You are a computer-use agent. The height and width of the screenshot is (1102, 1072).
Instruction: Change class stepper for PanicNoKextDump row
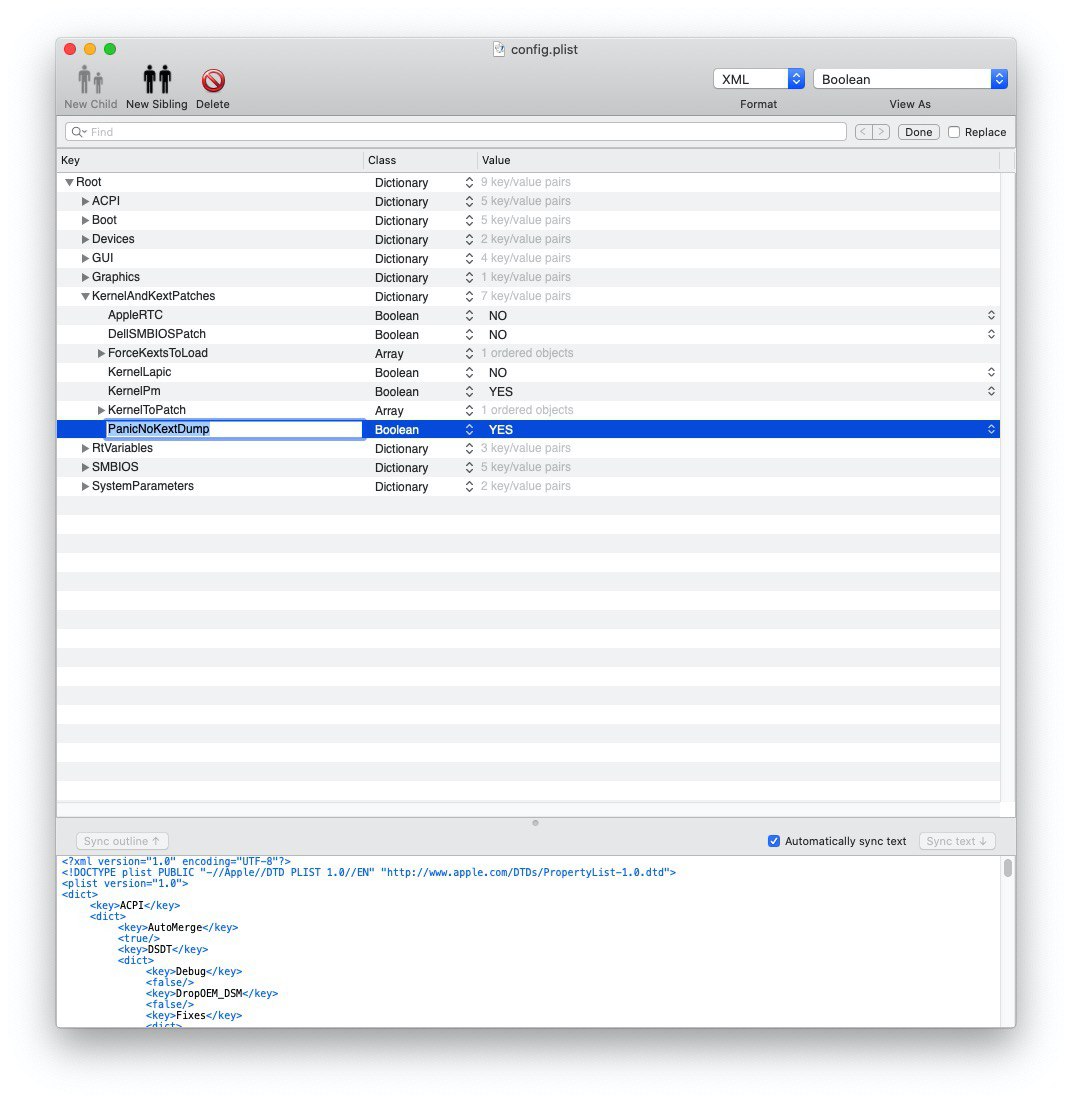click(x=469, y=429)
